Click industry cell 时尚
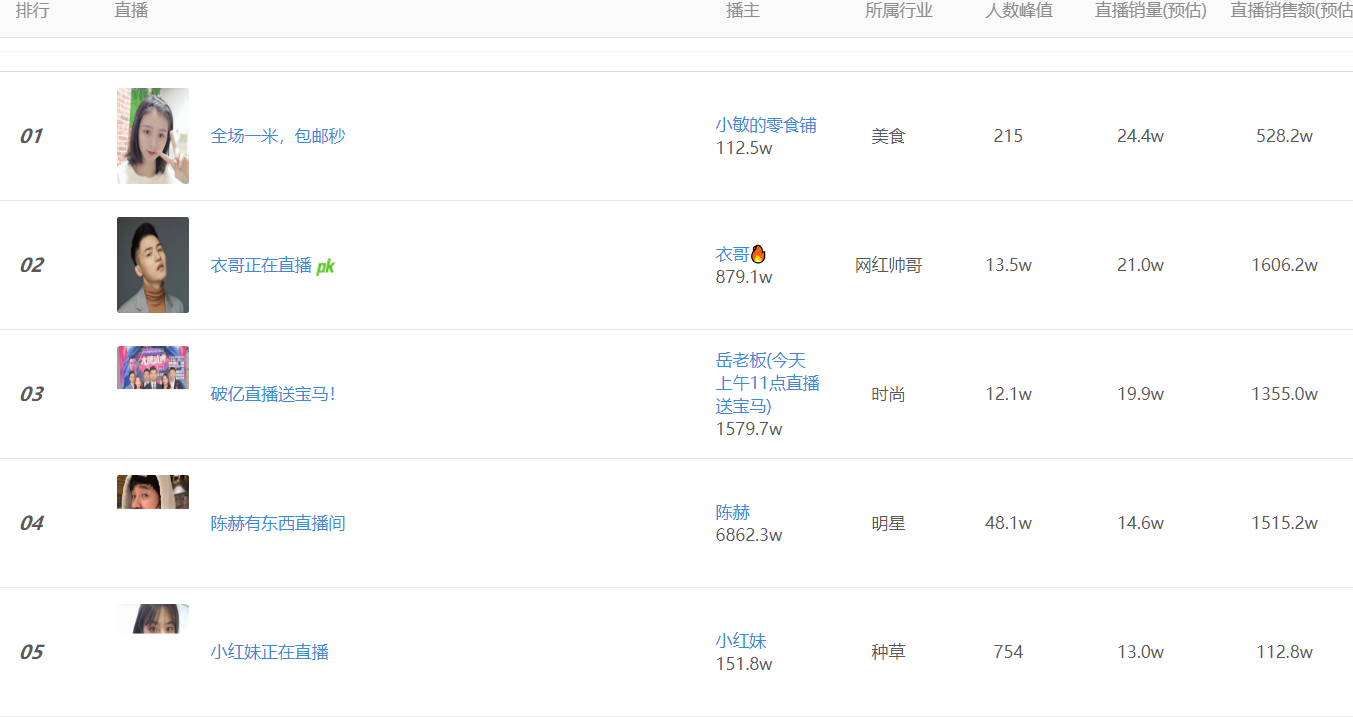 pos(888,394)
